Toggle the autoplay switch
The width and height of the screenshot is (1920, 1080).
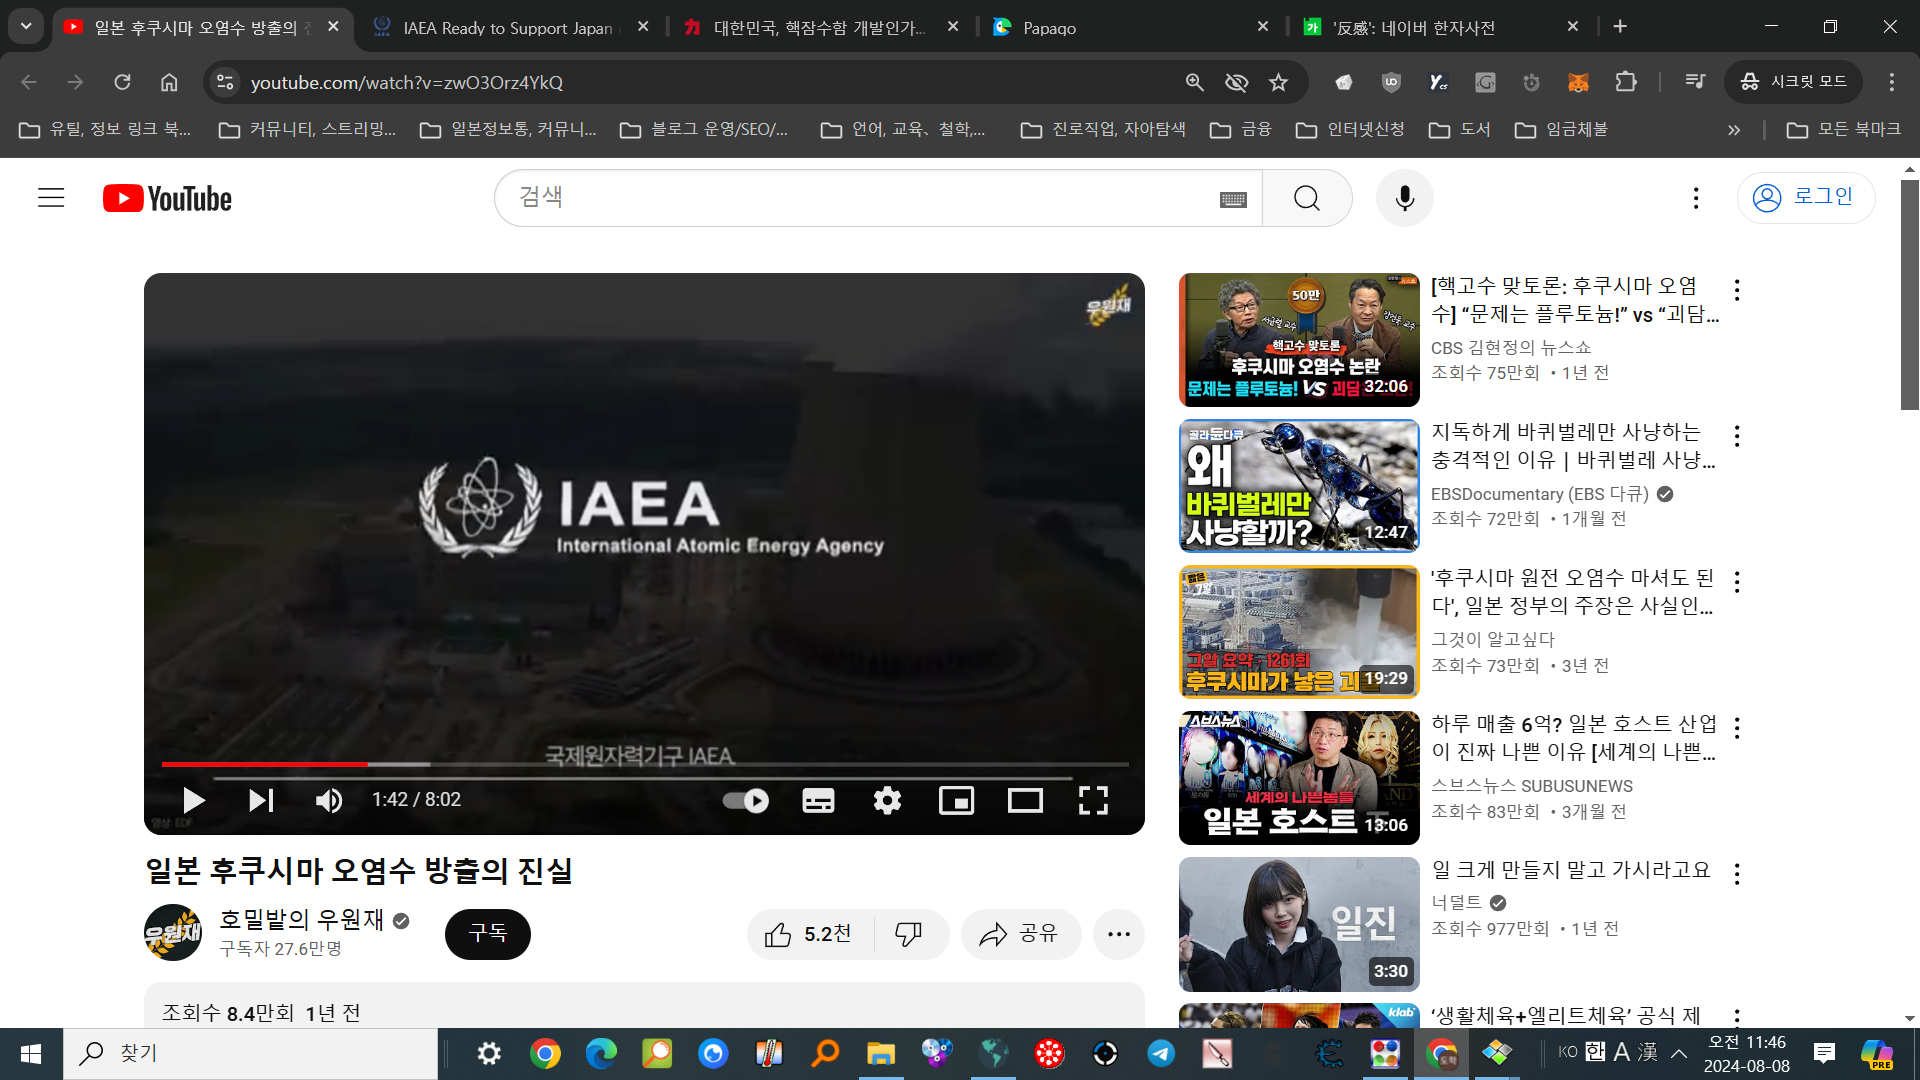(746, 800)
